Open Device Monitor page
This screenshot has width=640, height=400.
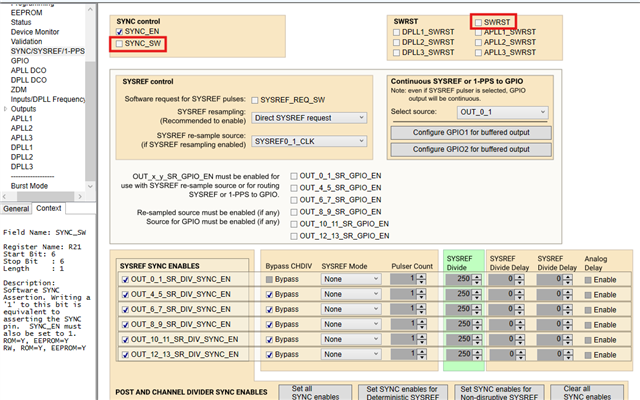pyautogui.click(x=35, y=32)
